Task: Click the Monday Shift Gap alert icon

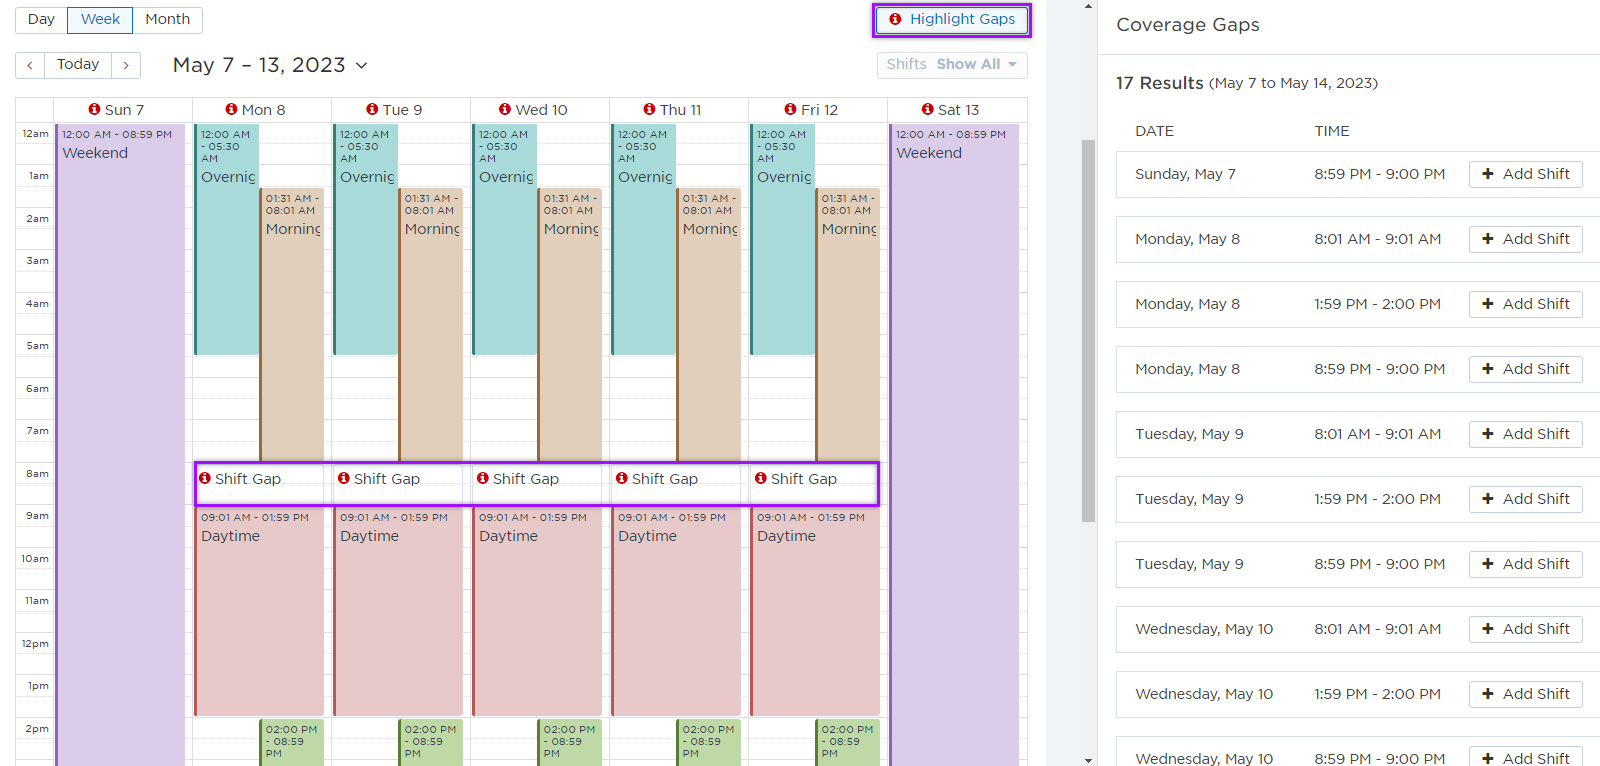Action: pos(205,478)
